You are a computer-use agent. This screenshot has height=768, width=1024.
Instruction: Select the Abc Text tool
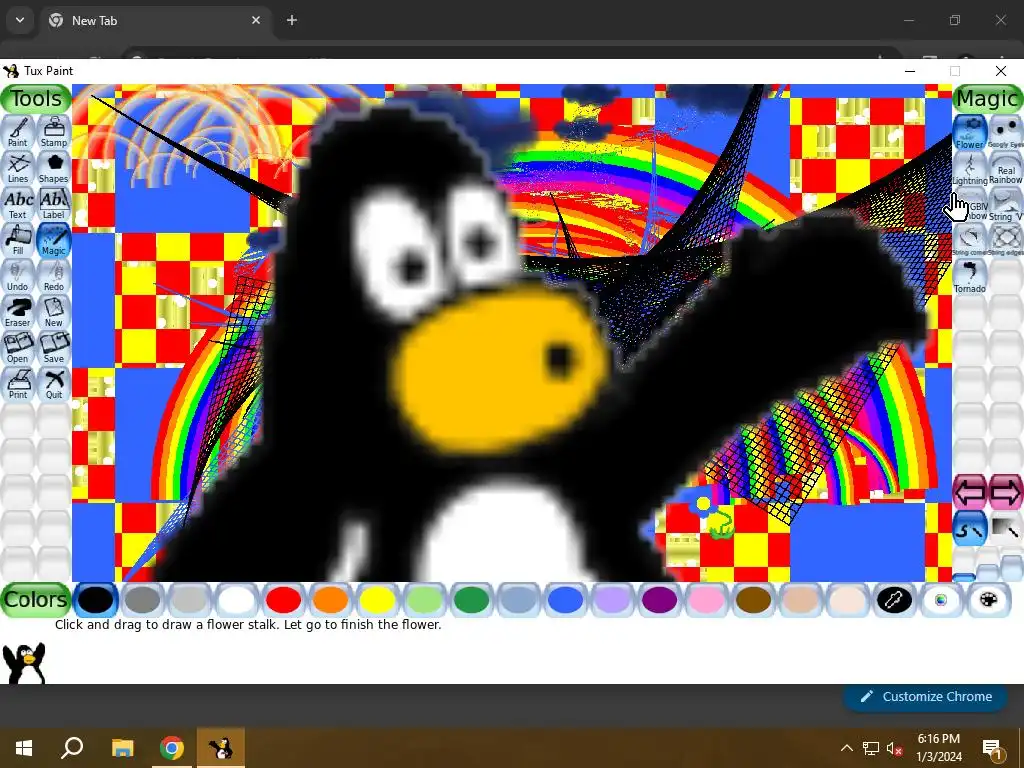[18, 204]
